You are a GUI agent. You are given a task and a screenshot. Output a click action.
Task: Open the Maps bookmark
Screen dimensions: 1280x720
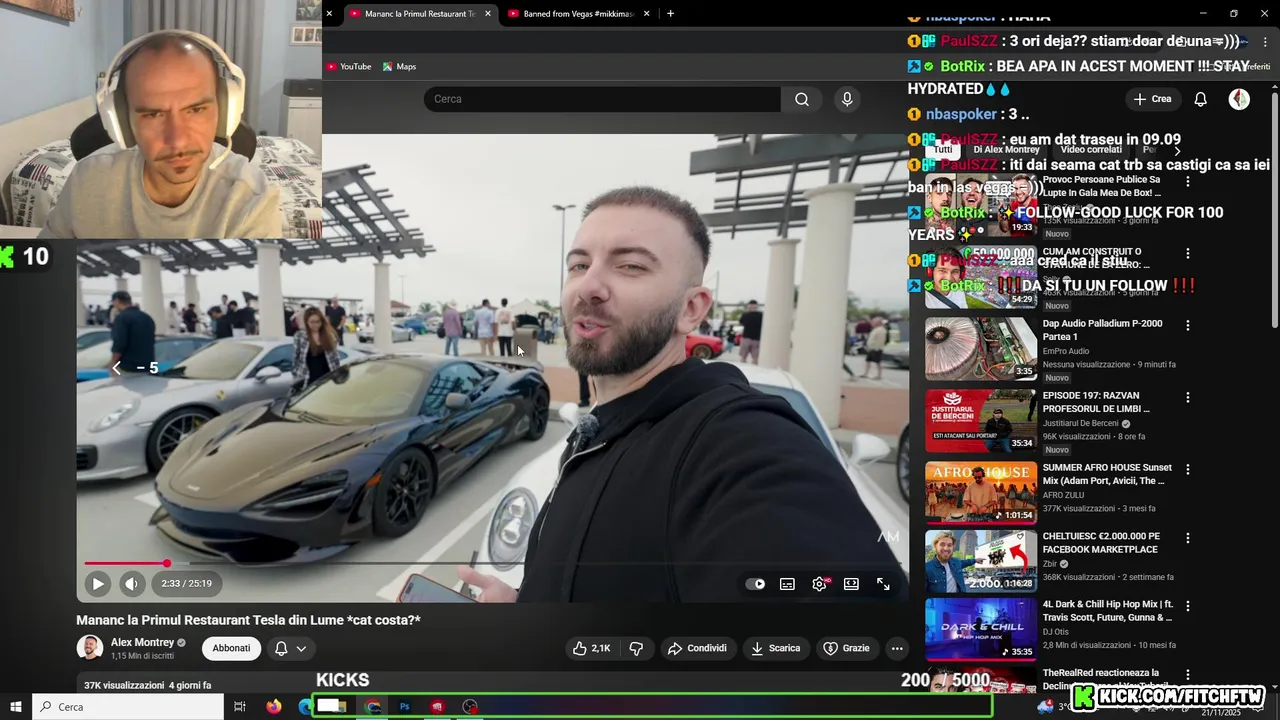click(399, 67)
